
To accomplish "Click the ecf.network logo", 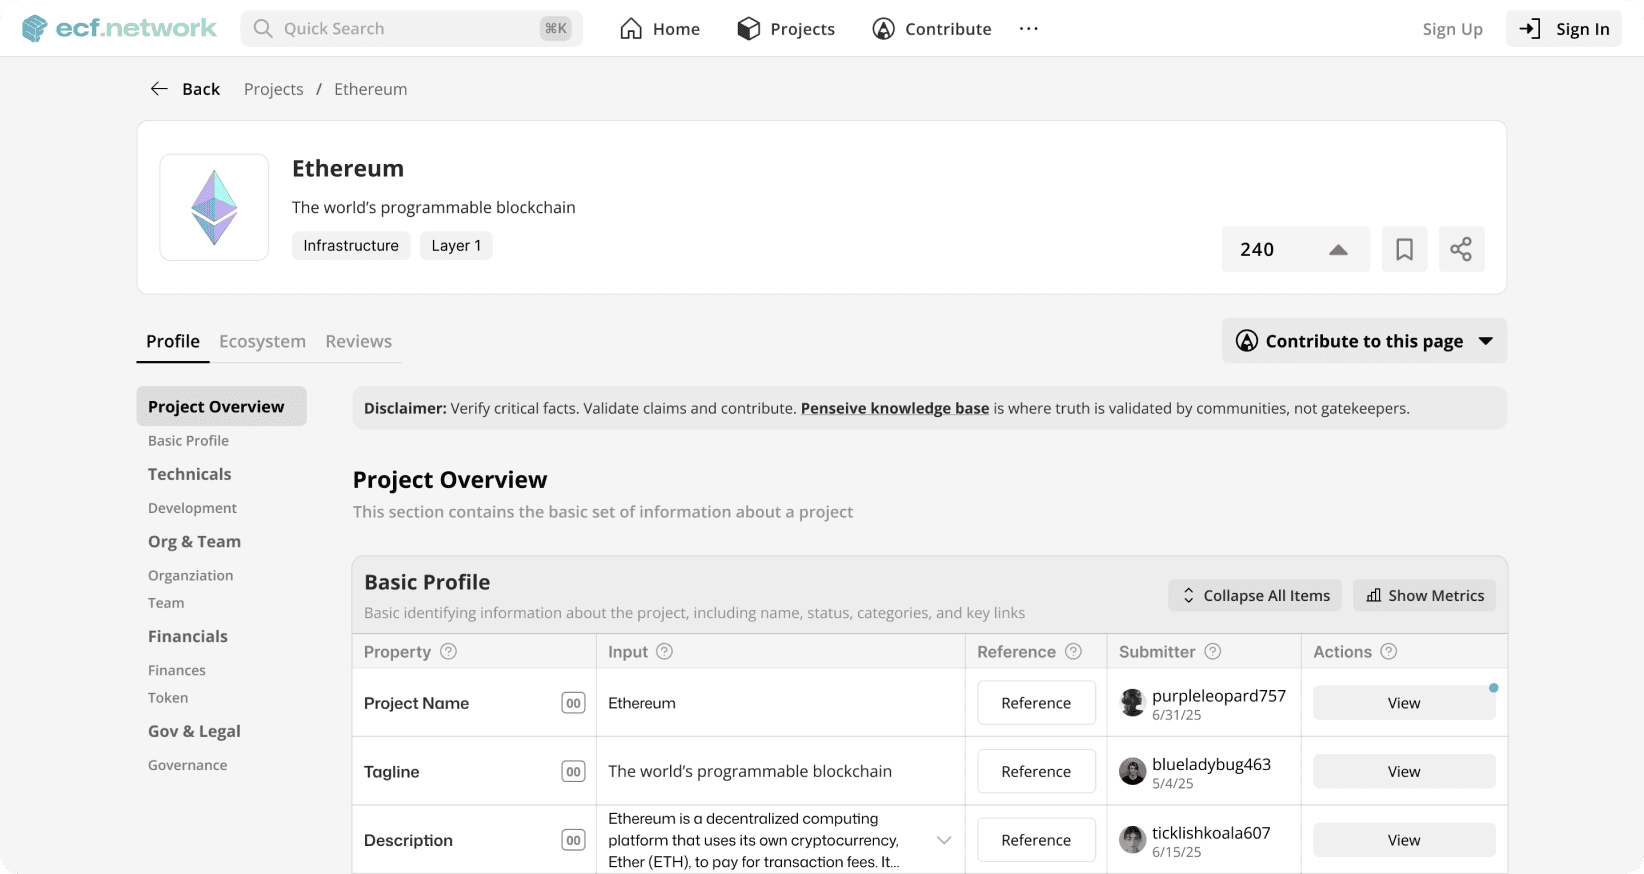I will point(119,28).
